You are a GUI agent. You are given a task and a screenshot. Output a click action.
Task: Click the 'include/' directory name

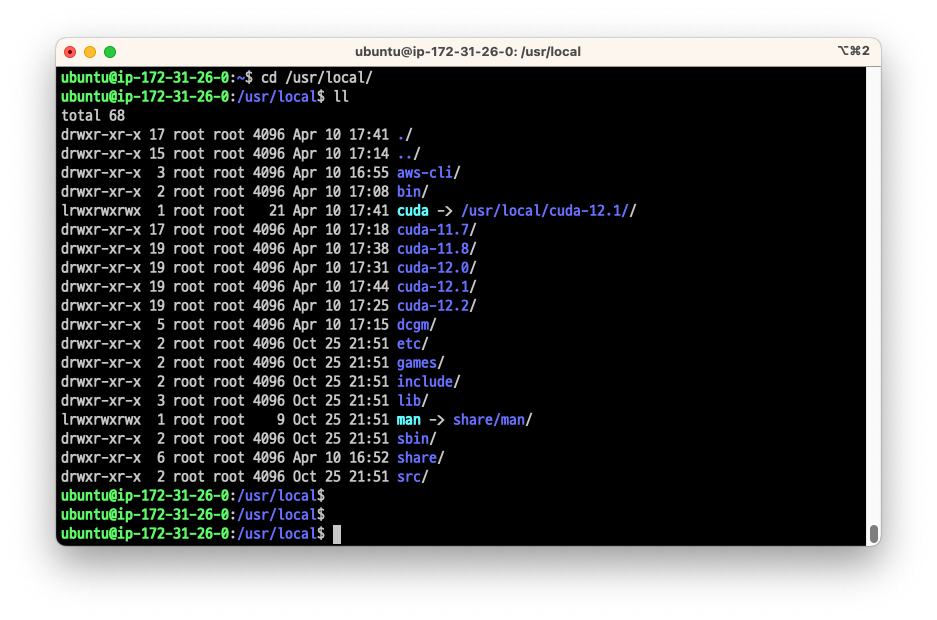click(428, 382)
